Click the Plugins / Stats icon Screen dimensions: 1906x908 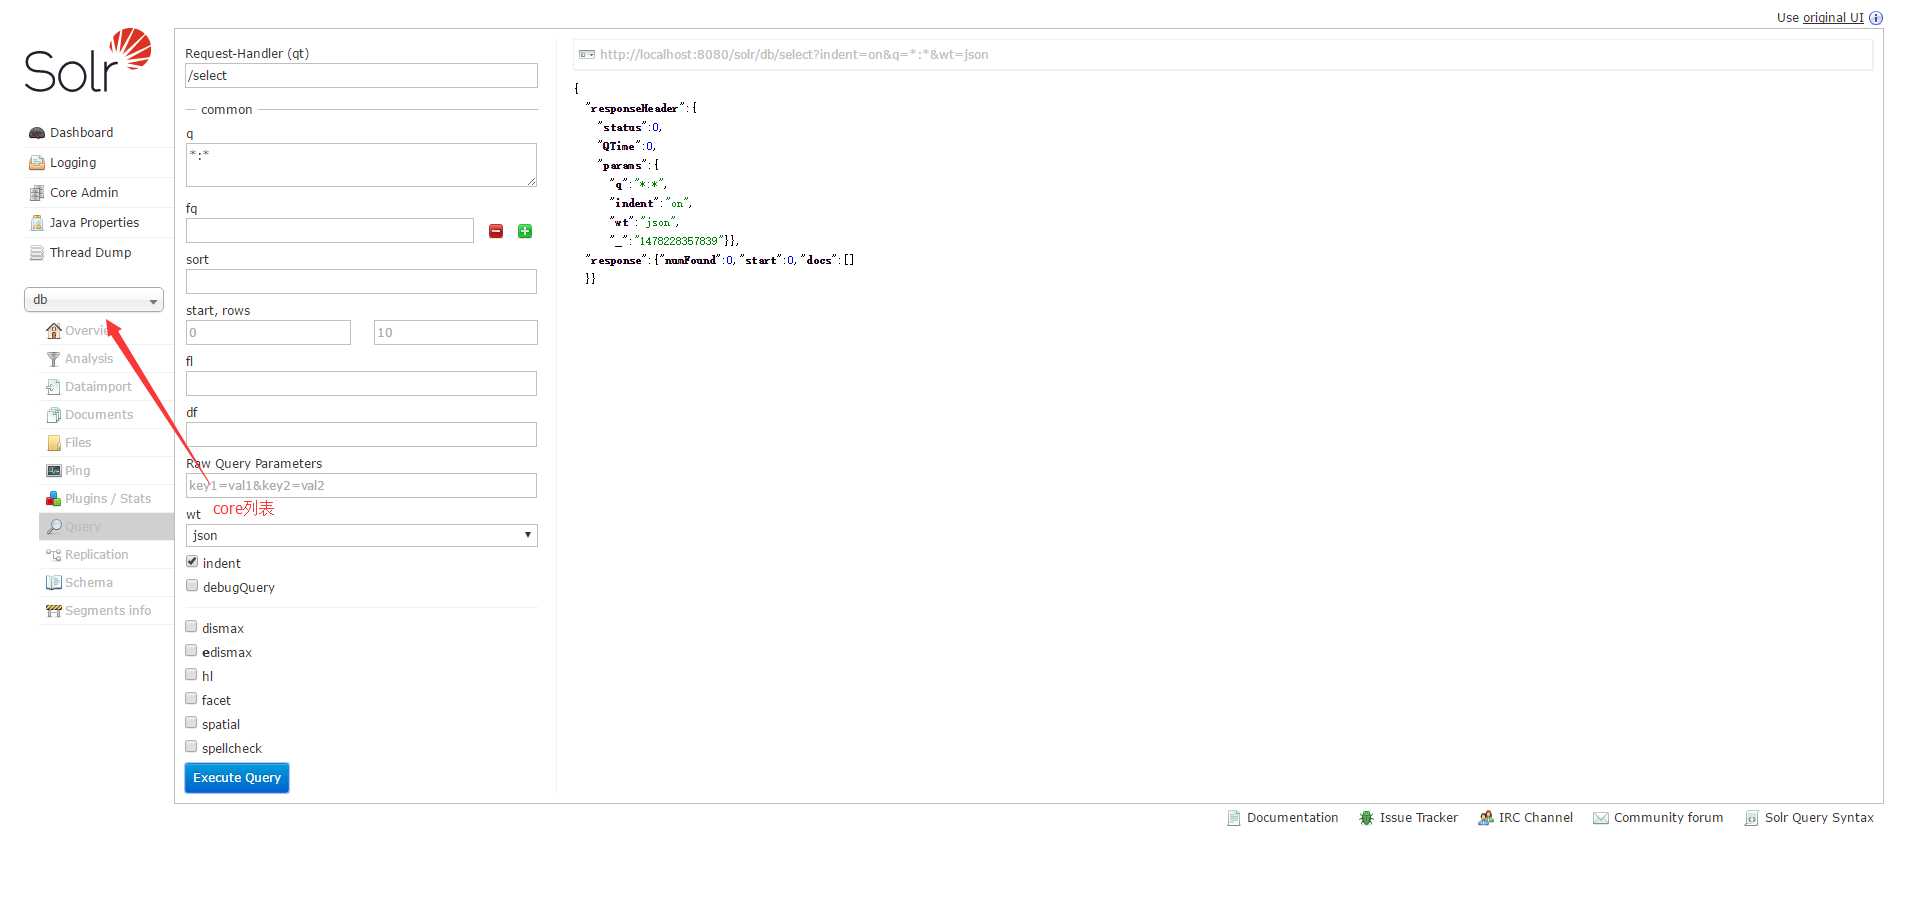coord(54,499)
